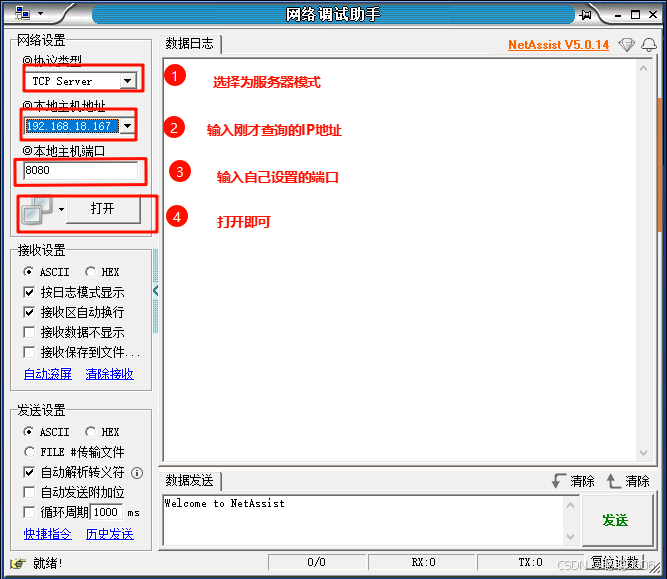Click the RX:0 counter
The width and height of the screenshot is (667, 579).
[423, 562]
